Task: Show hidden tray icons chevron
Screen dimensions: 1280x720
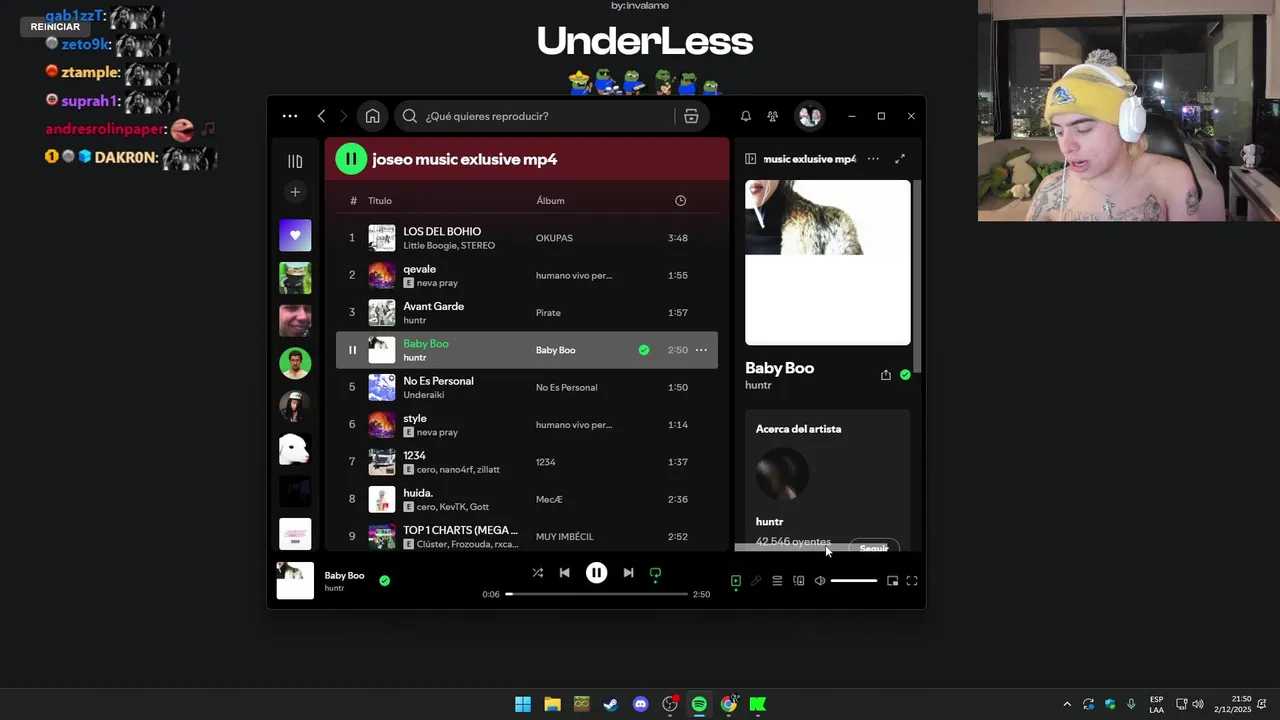Action: click(x=1067, y=704)
